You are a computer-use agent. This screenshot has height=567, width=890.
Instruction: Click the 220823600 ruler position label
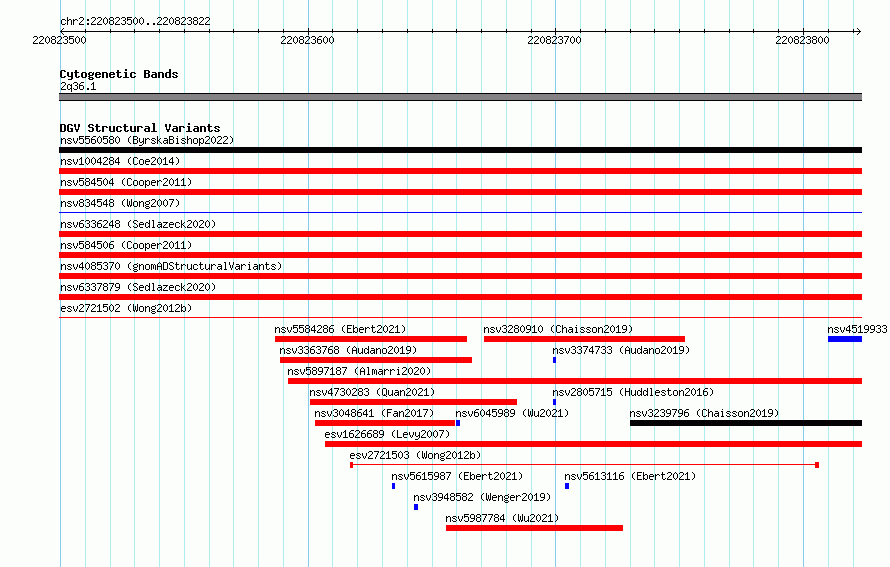click(307, 40)
